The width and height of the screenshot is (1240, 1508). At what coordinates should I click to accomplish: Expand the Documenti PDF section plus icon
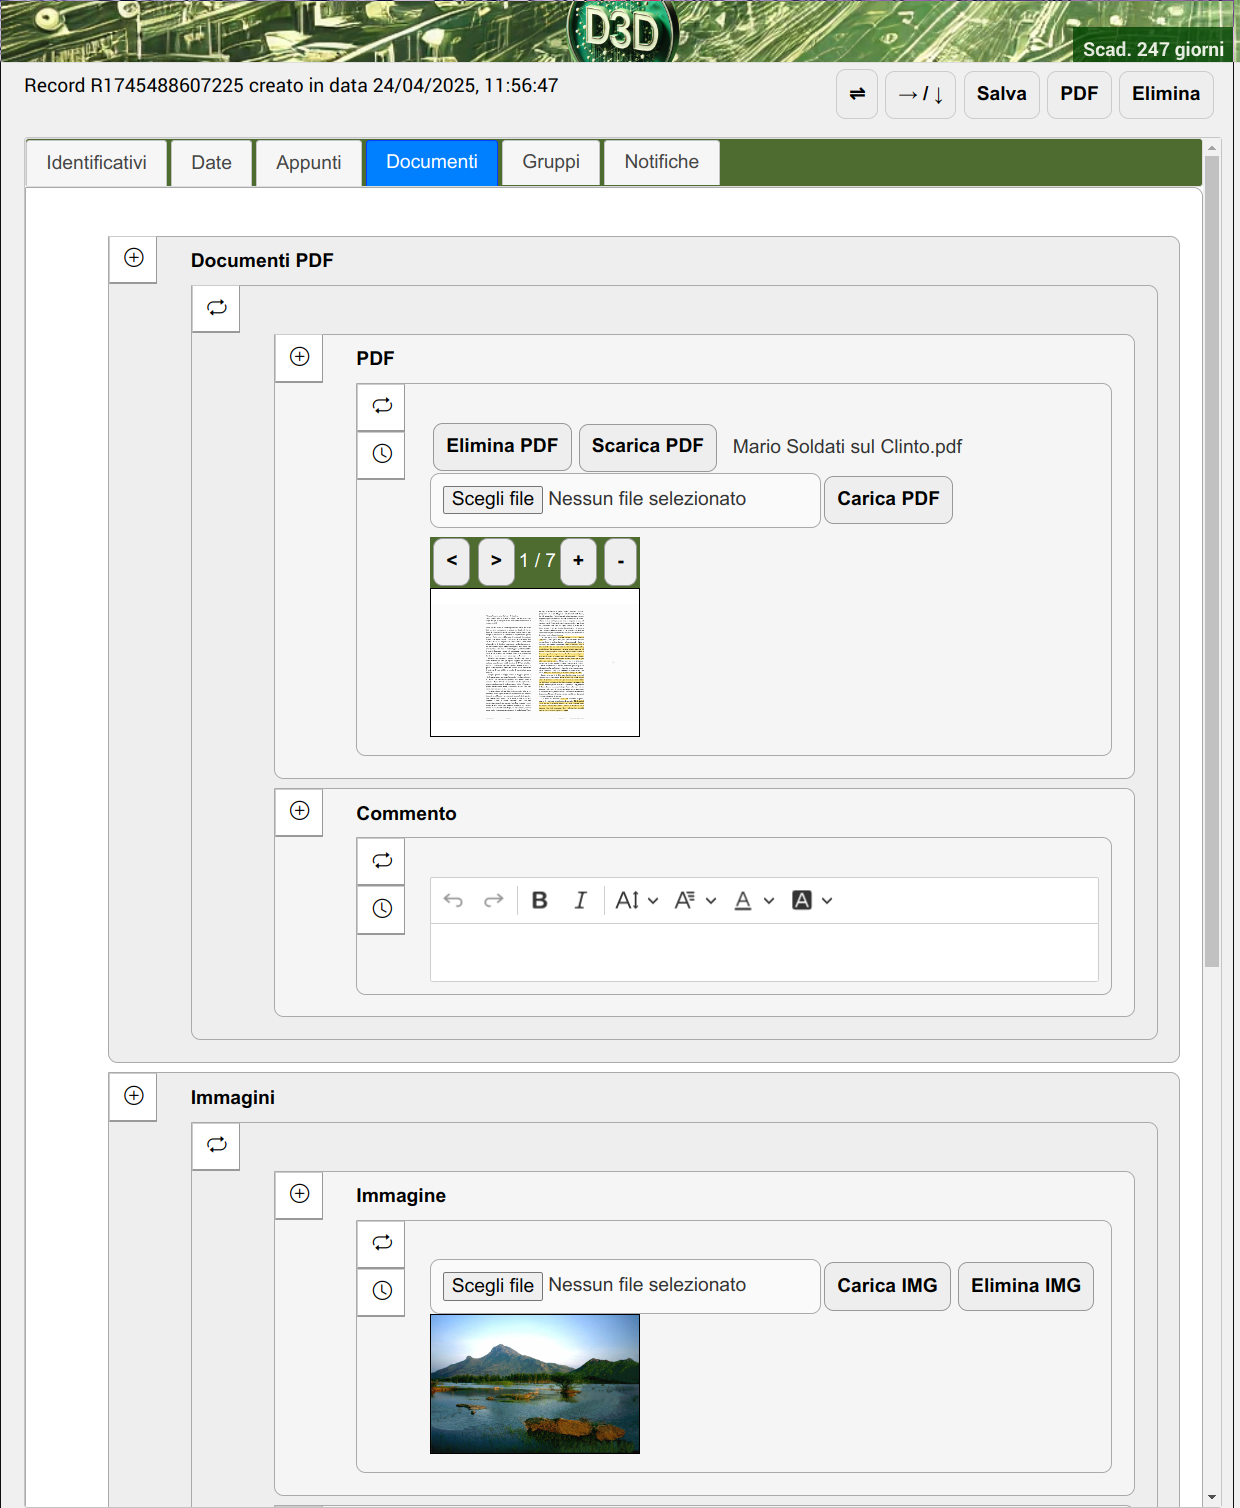[133, 258]
